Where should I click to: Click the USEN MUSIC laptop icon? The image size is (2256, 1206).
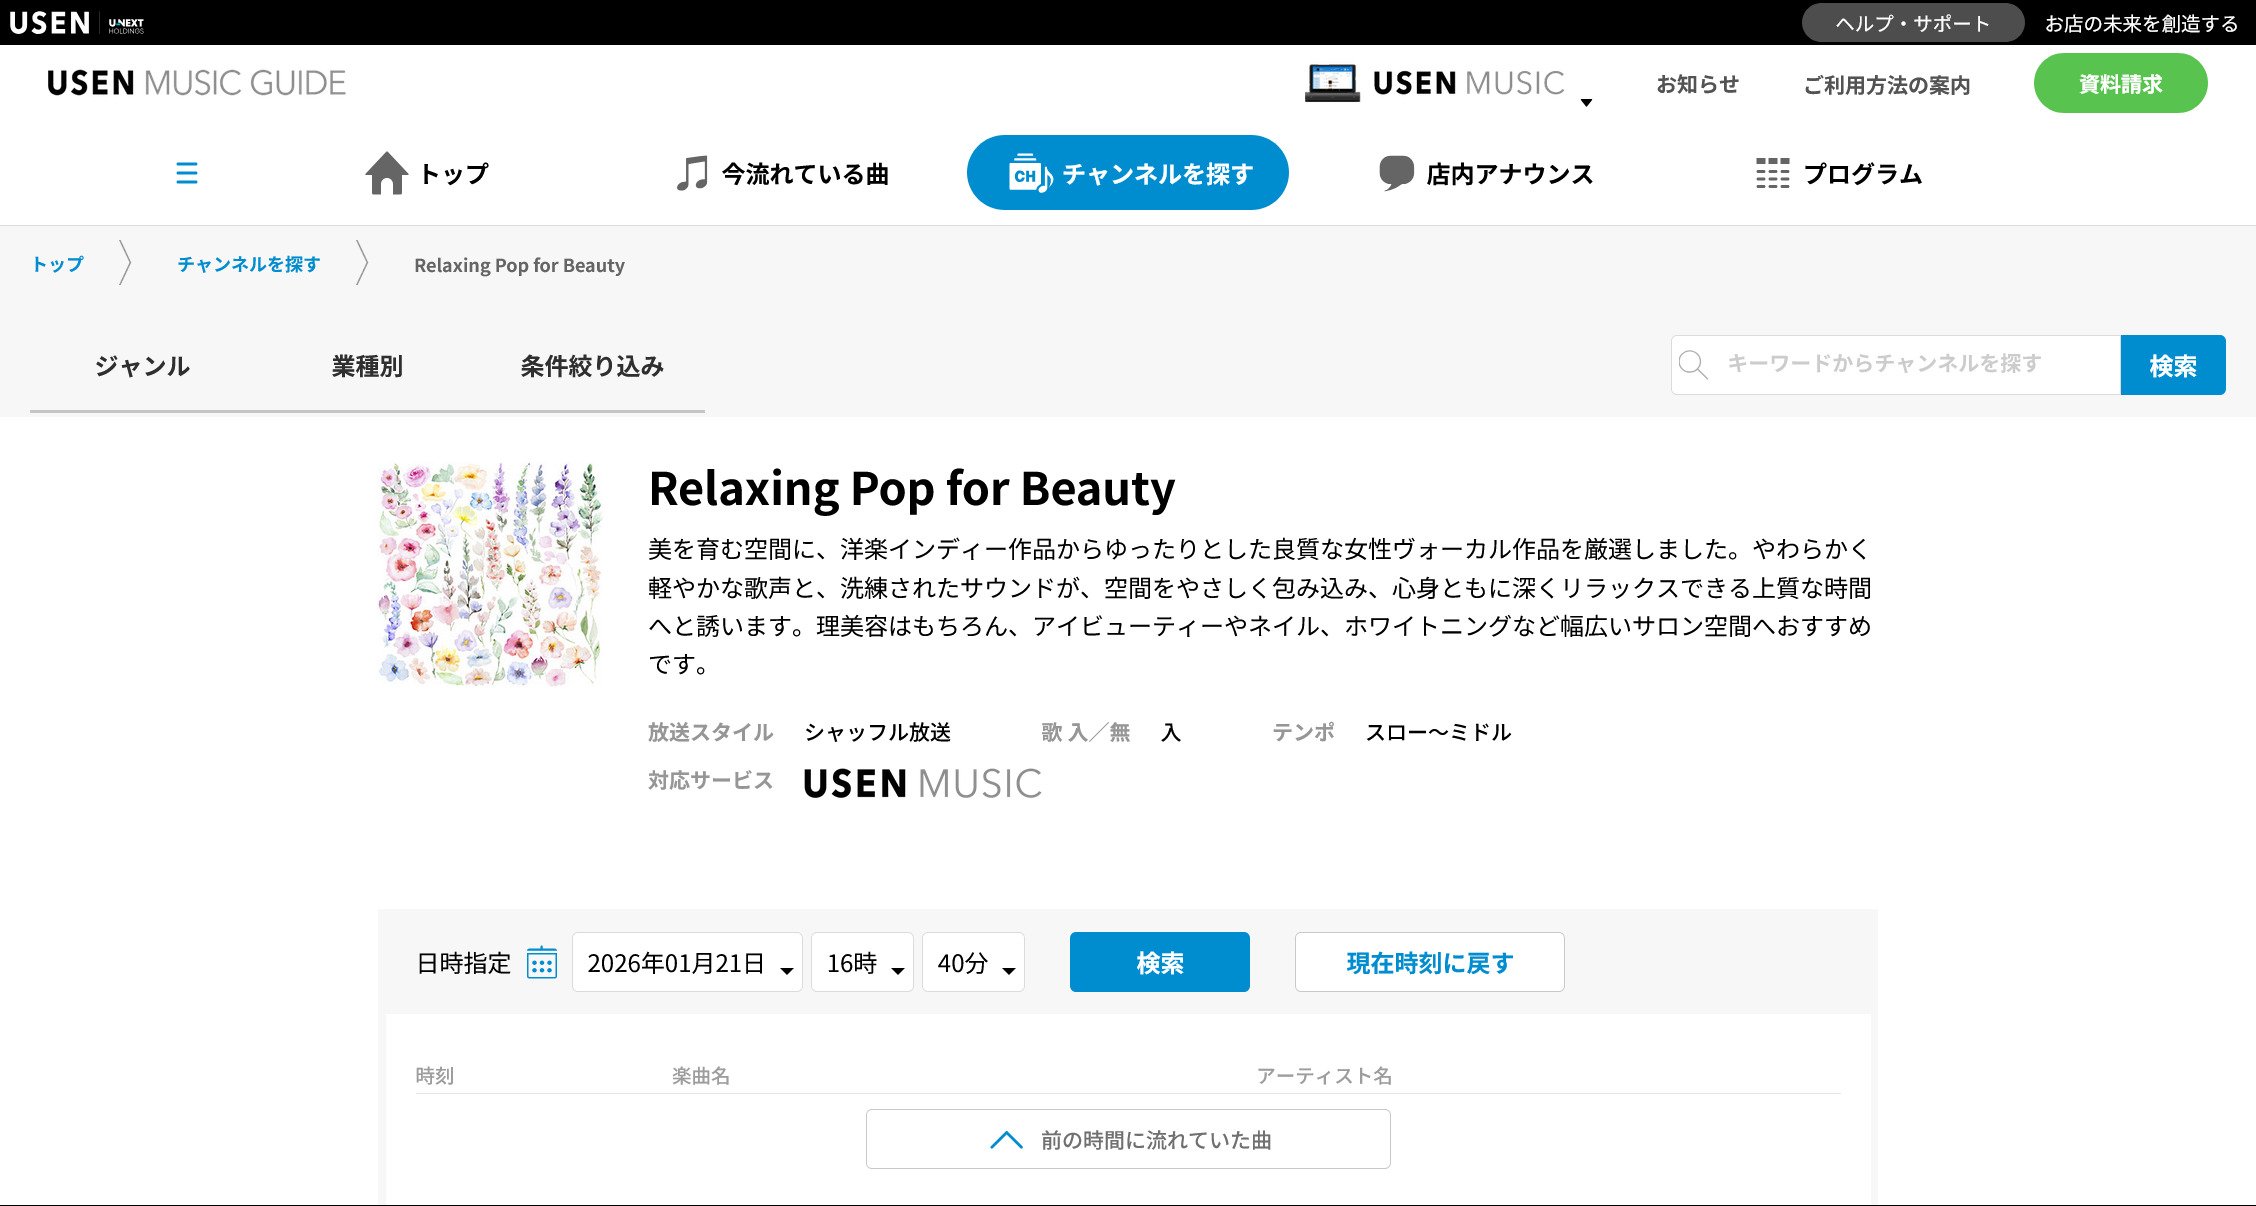tap(1331, 83)
